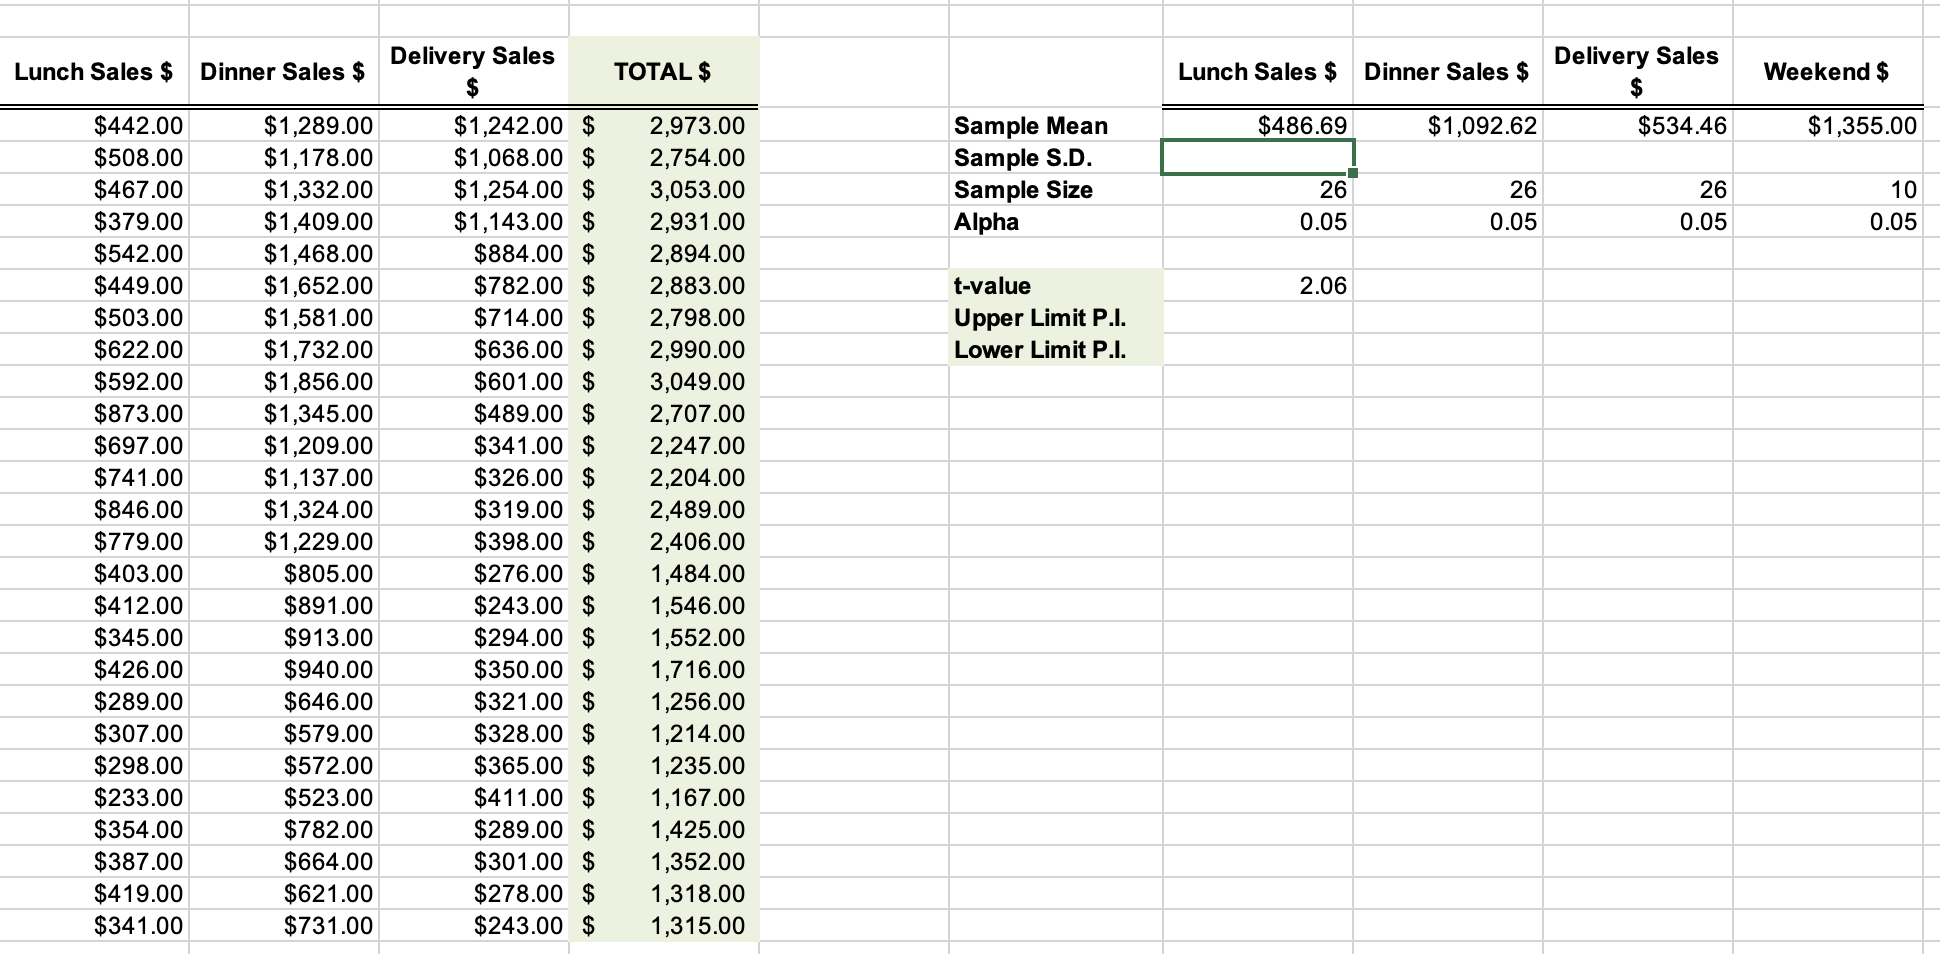This screenshot has height=954, width=1940.
Task: Click the Delivery Sales $ header cell
Action: pyautogui.click(x=471, y=71)
